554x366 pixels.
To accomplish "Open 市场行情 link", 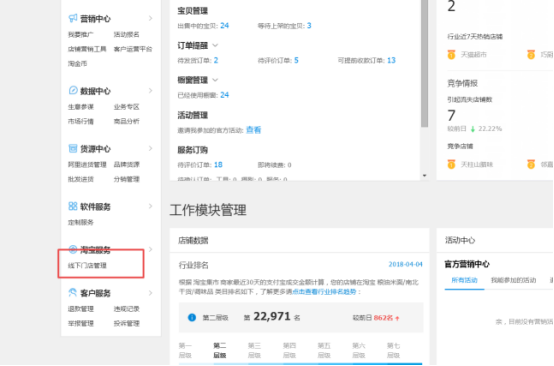I will [81, 121].
